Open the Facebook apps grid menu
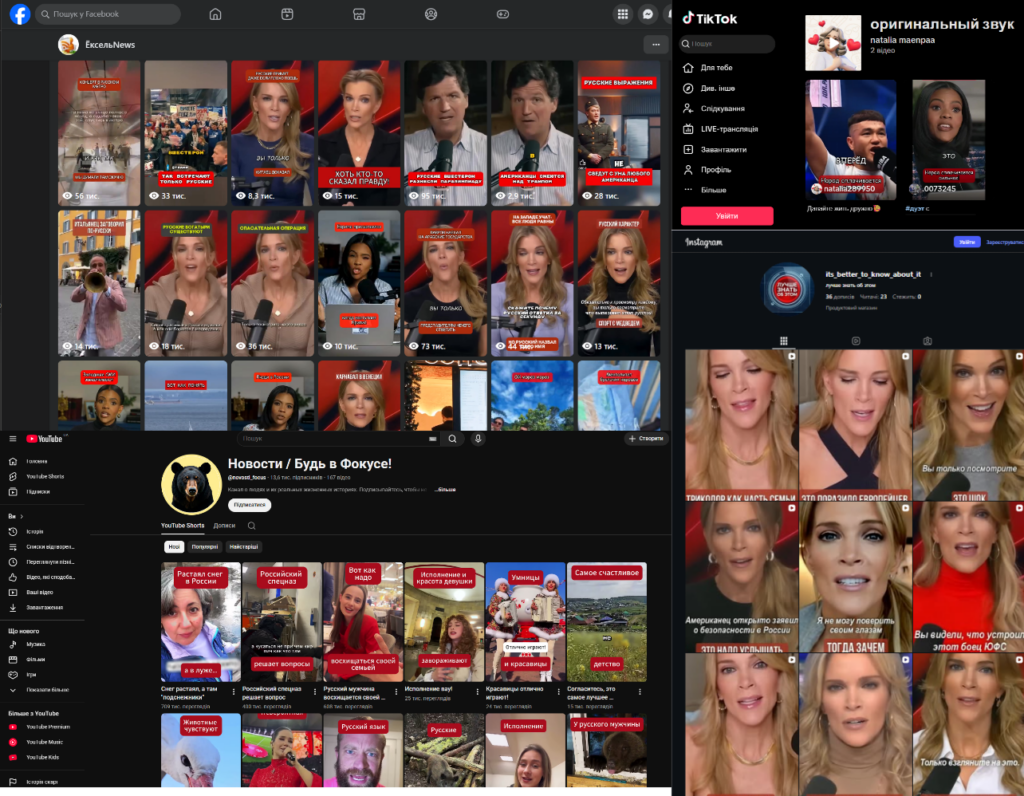 pyautogui.click(x=622, y=14)
